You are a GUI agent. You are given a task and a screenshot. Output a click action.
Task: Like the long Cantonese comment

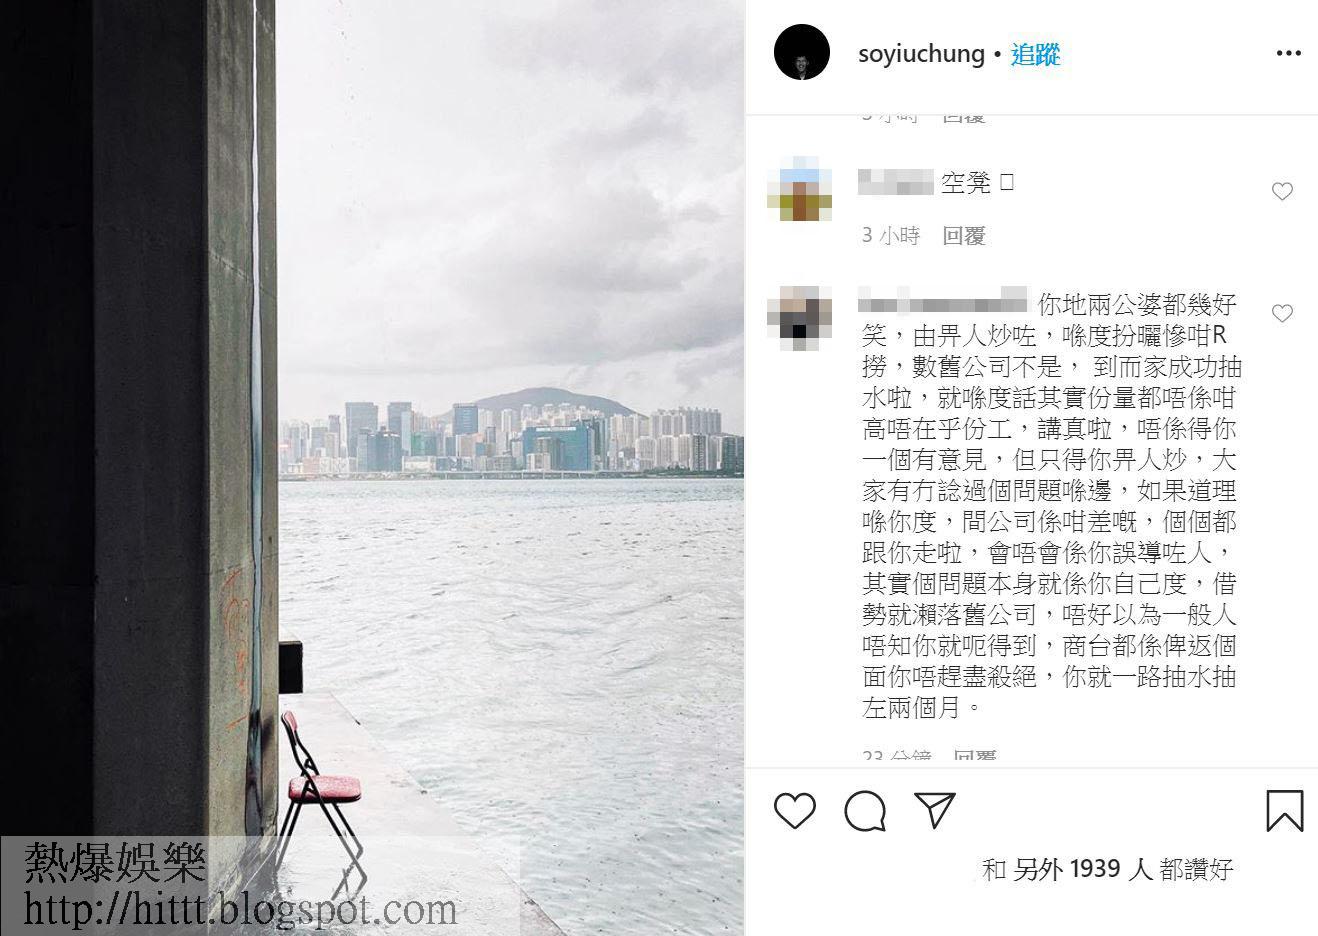click(x=1282, y=314)
